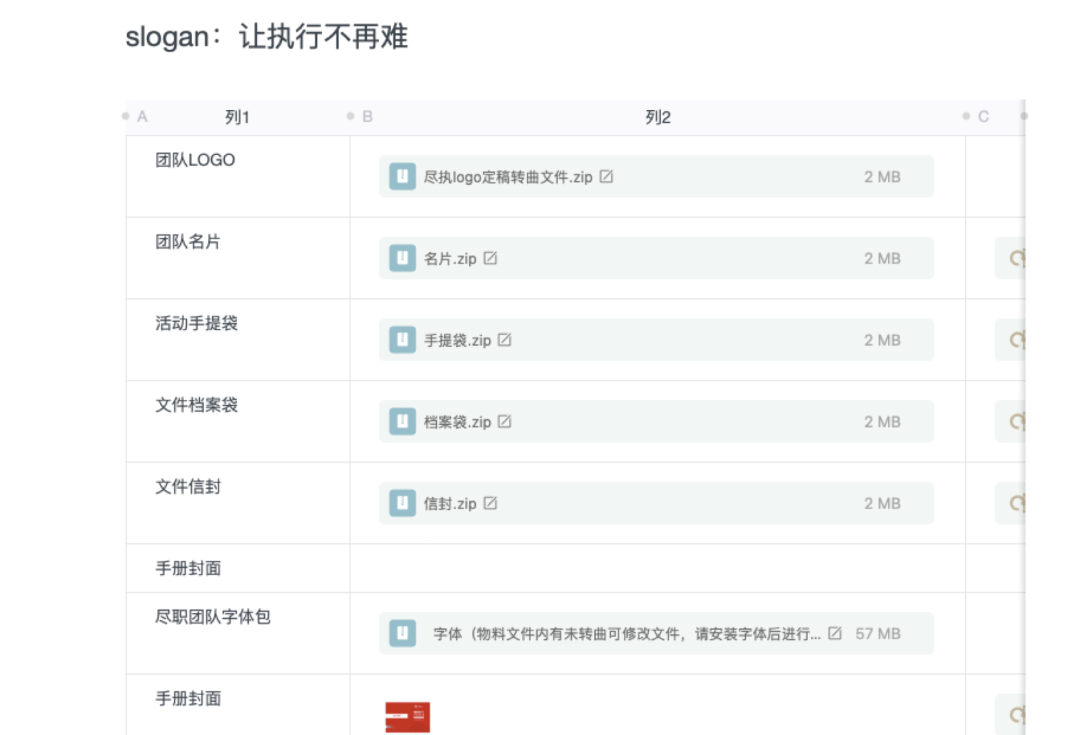The image size is (1080, 735).
Task: Click the ZIP file icon for 尽执logo定稿转曲文件.zip
Action: coord(401,176)
